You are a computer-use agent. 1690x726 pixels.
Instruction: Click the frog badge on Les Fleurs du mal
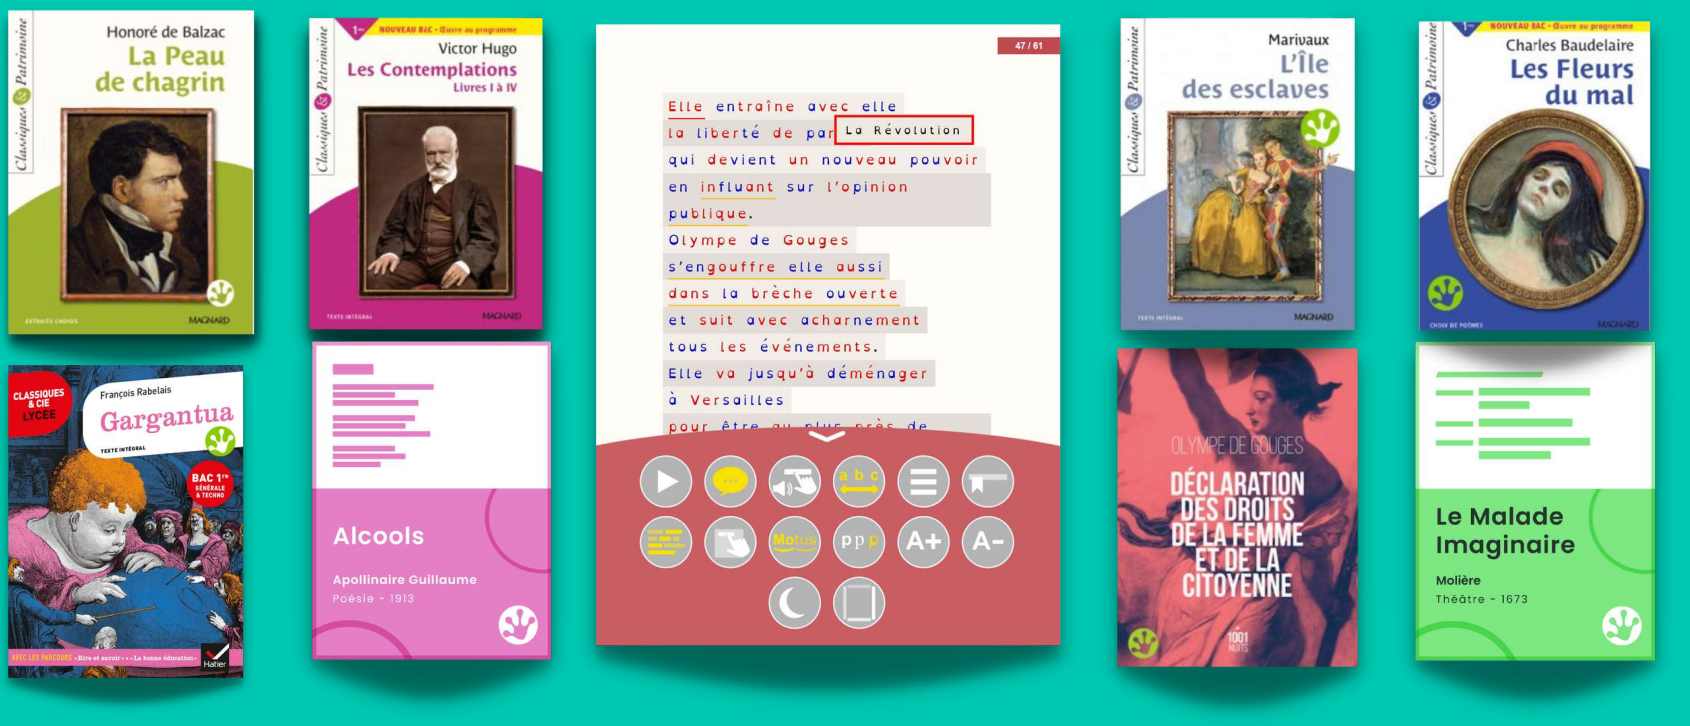click(1445, 292)
